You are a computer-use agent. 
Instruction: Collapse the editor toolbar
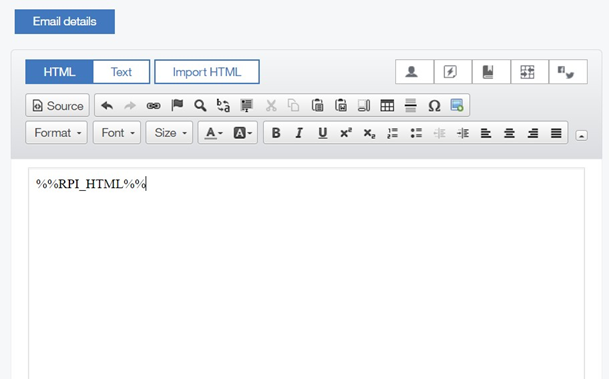pos(581,136)
